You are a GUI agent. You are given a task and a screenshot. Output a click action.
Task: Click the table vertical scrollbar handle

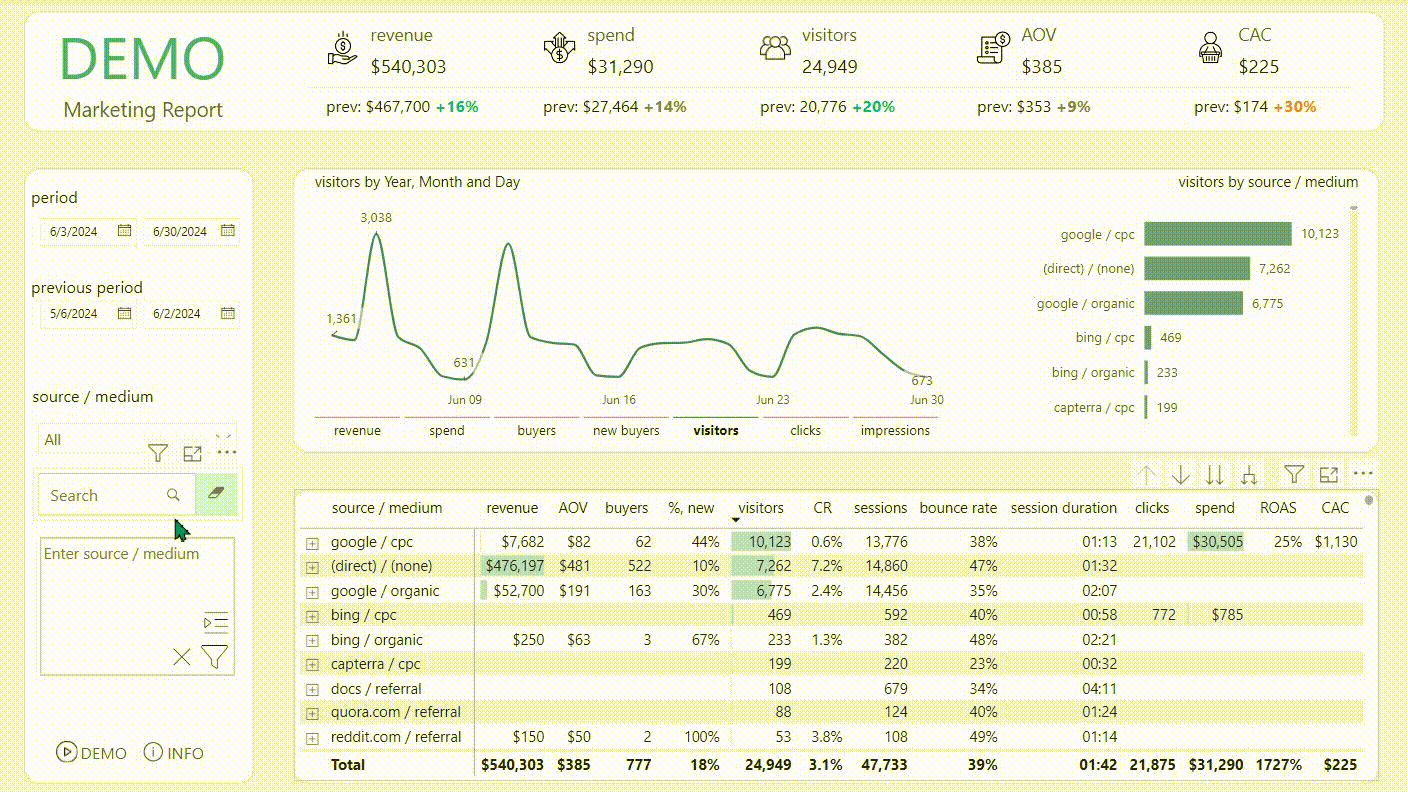click(1369, 501)
